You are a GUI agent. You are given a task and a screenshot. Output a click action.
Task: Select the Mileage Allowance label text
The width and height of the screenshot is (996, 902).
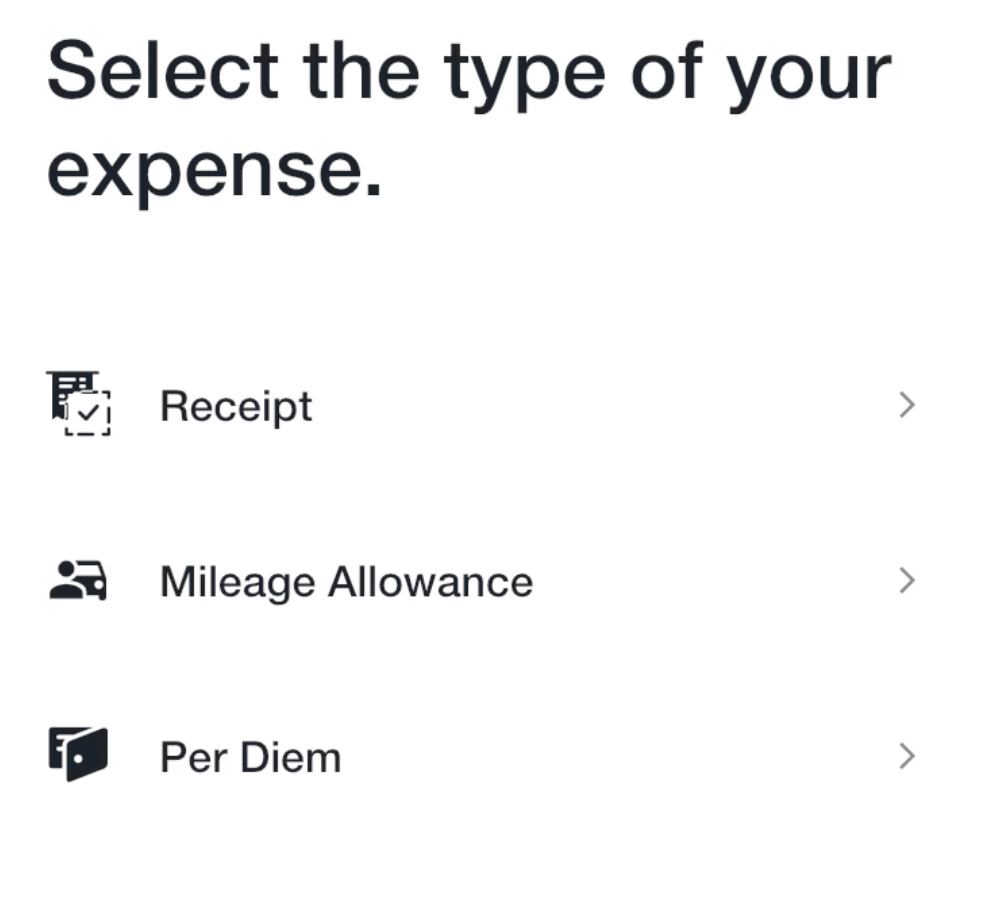(x=347, y=582)
